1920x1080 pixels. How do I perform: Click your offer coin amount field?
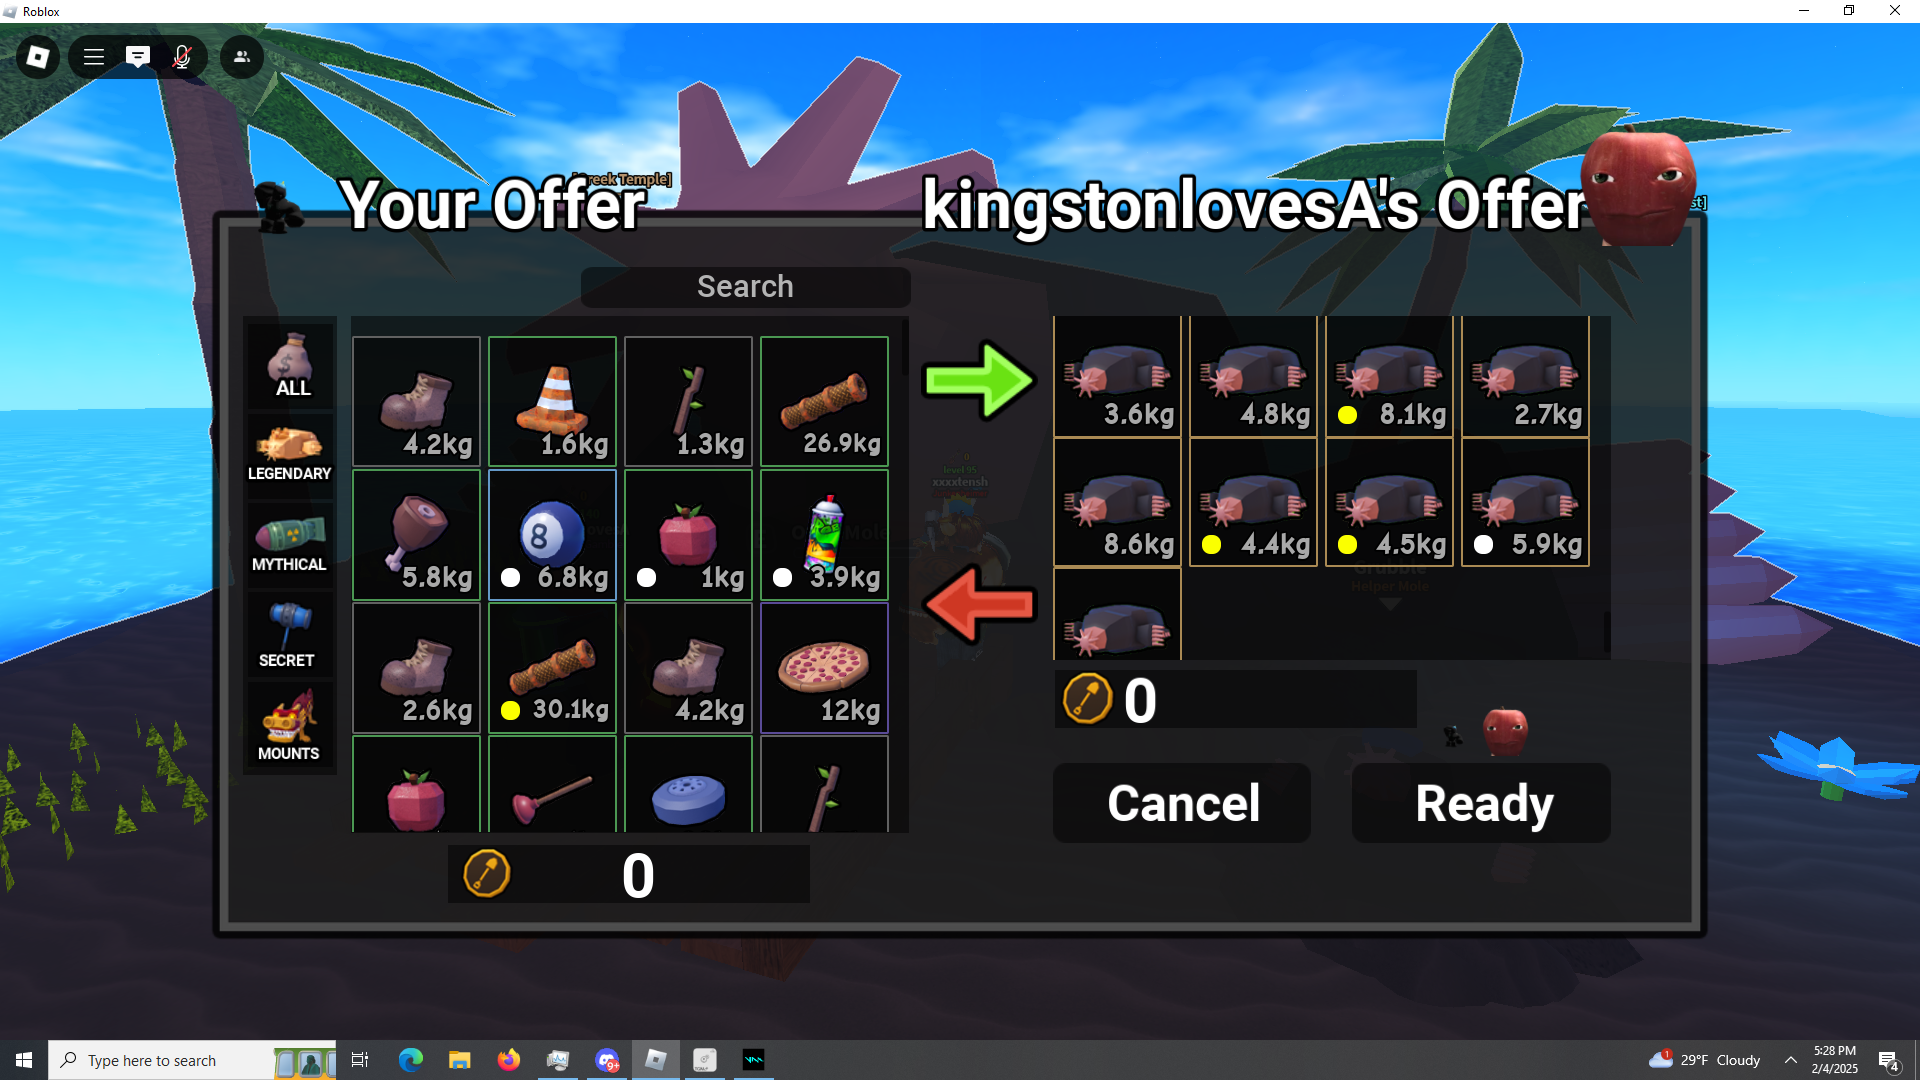tap(629, 874)
